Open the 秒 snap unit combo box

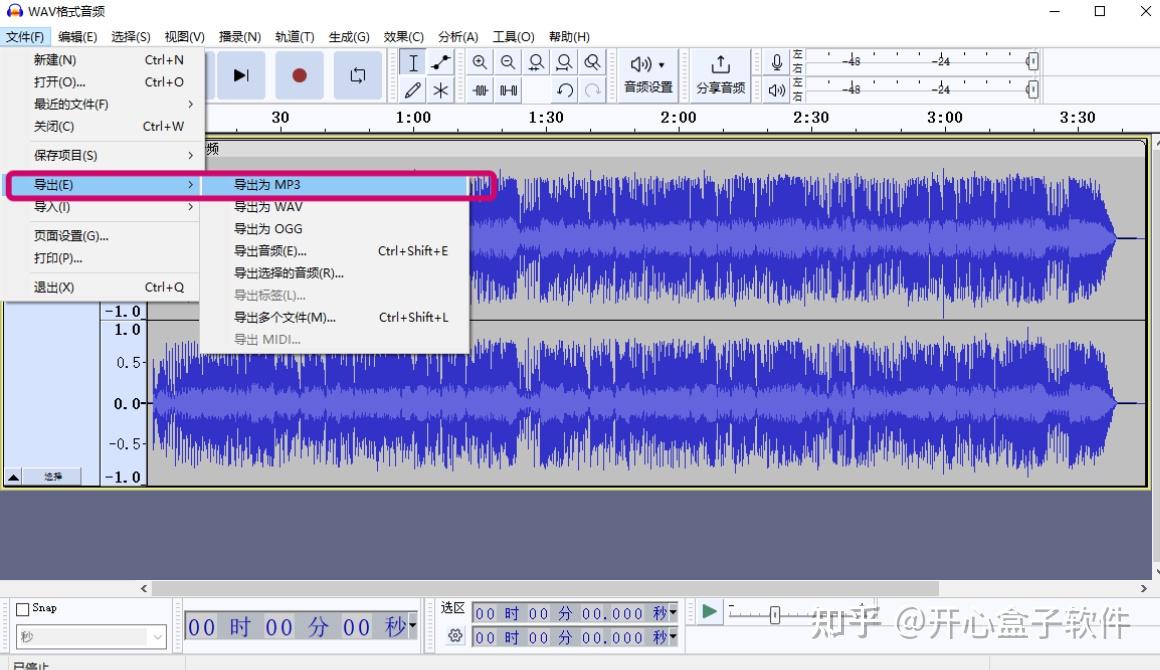[x=91, y=637]
